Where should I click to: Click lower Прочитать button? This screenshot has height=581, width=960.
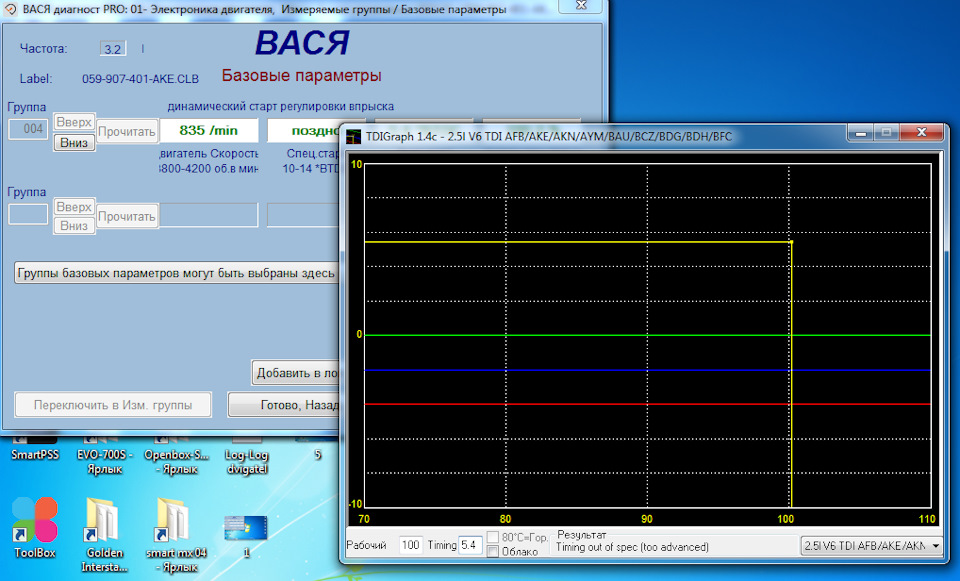tap(127, 216)
